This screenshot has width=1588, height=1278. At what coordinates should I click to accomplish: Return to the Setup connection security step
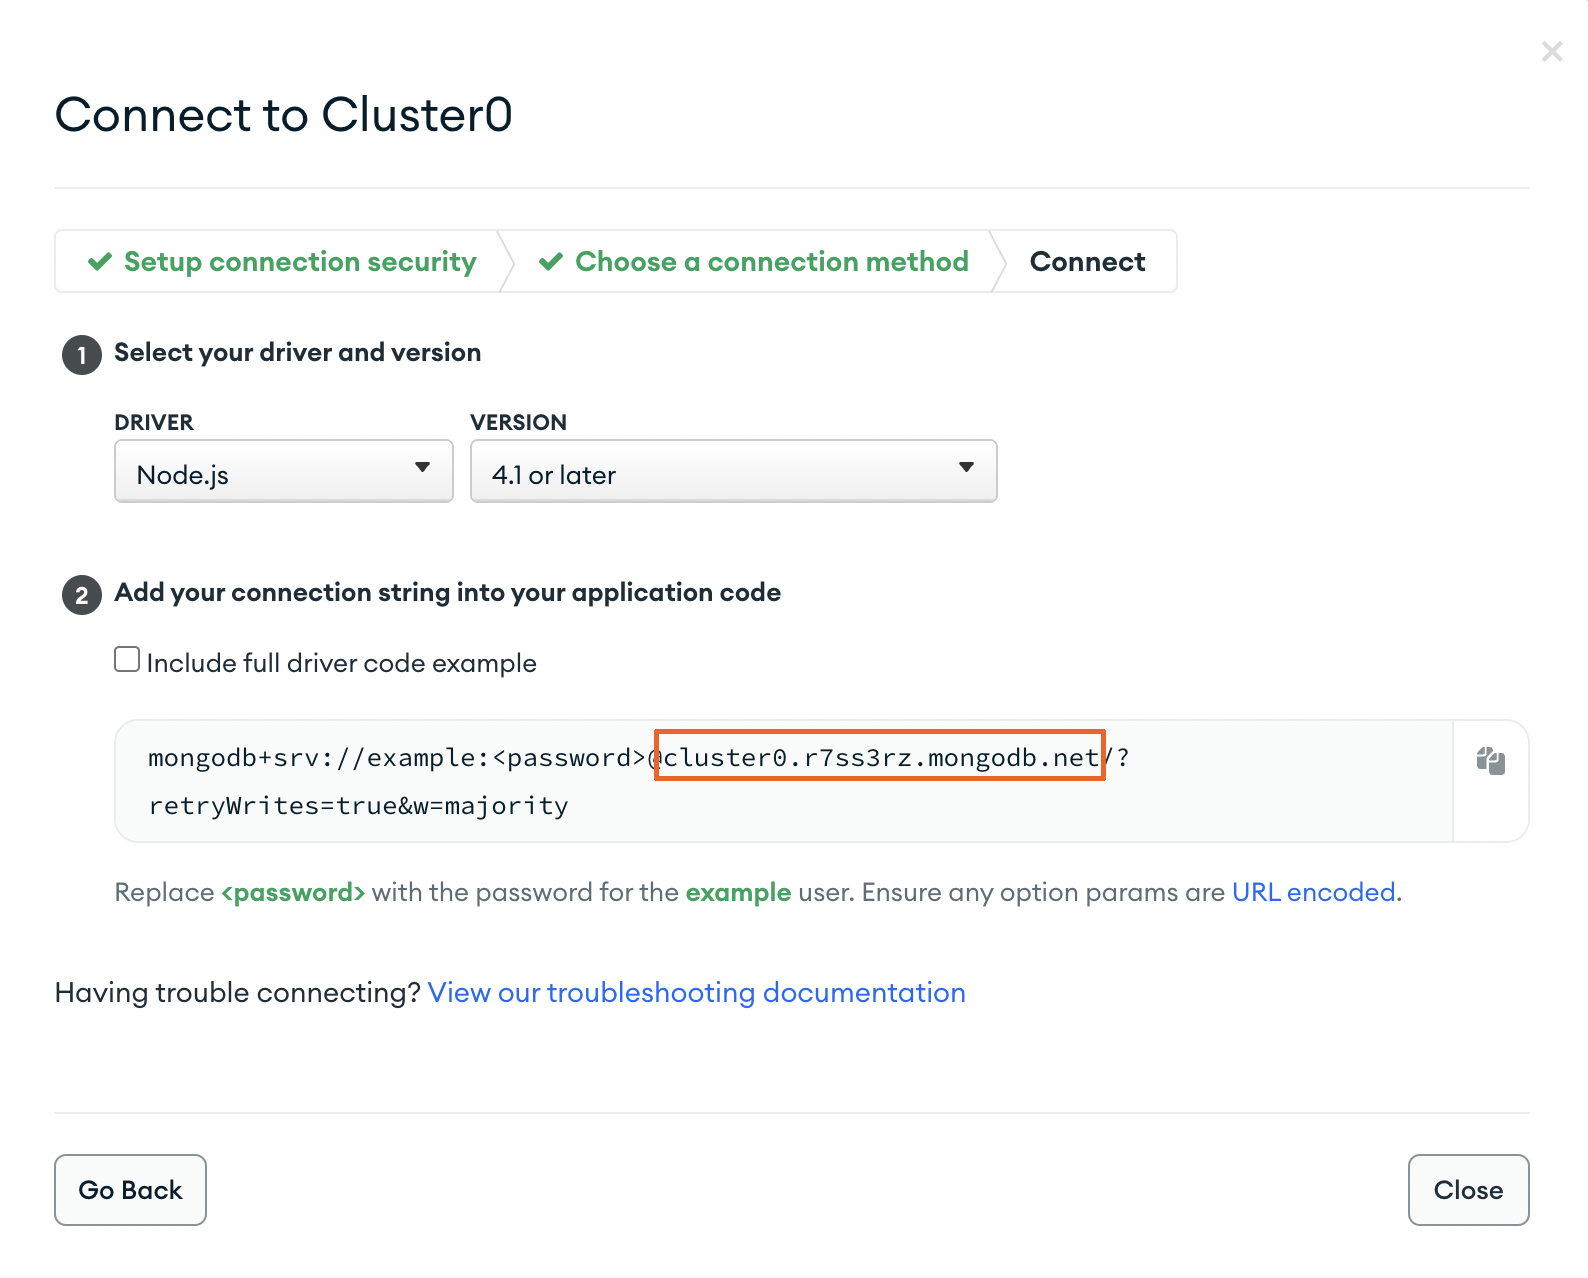(x=298, y=261)
